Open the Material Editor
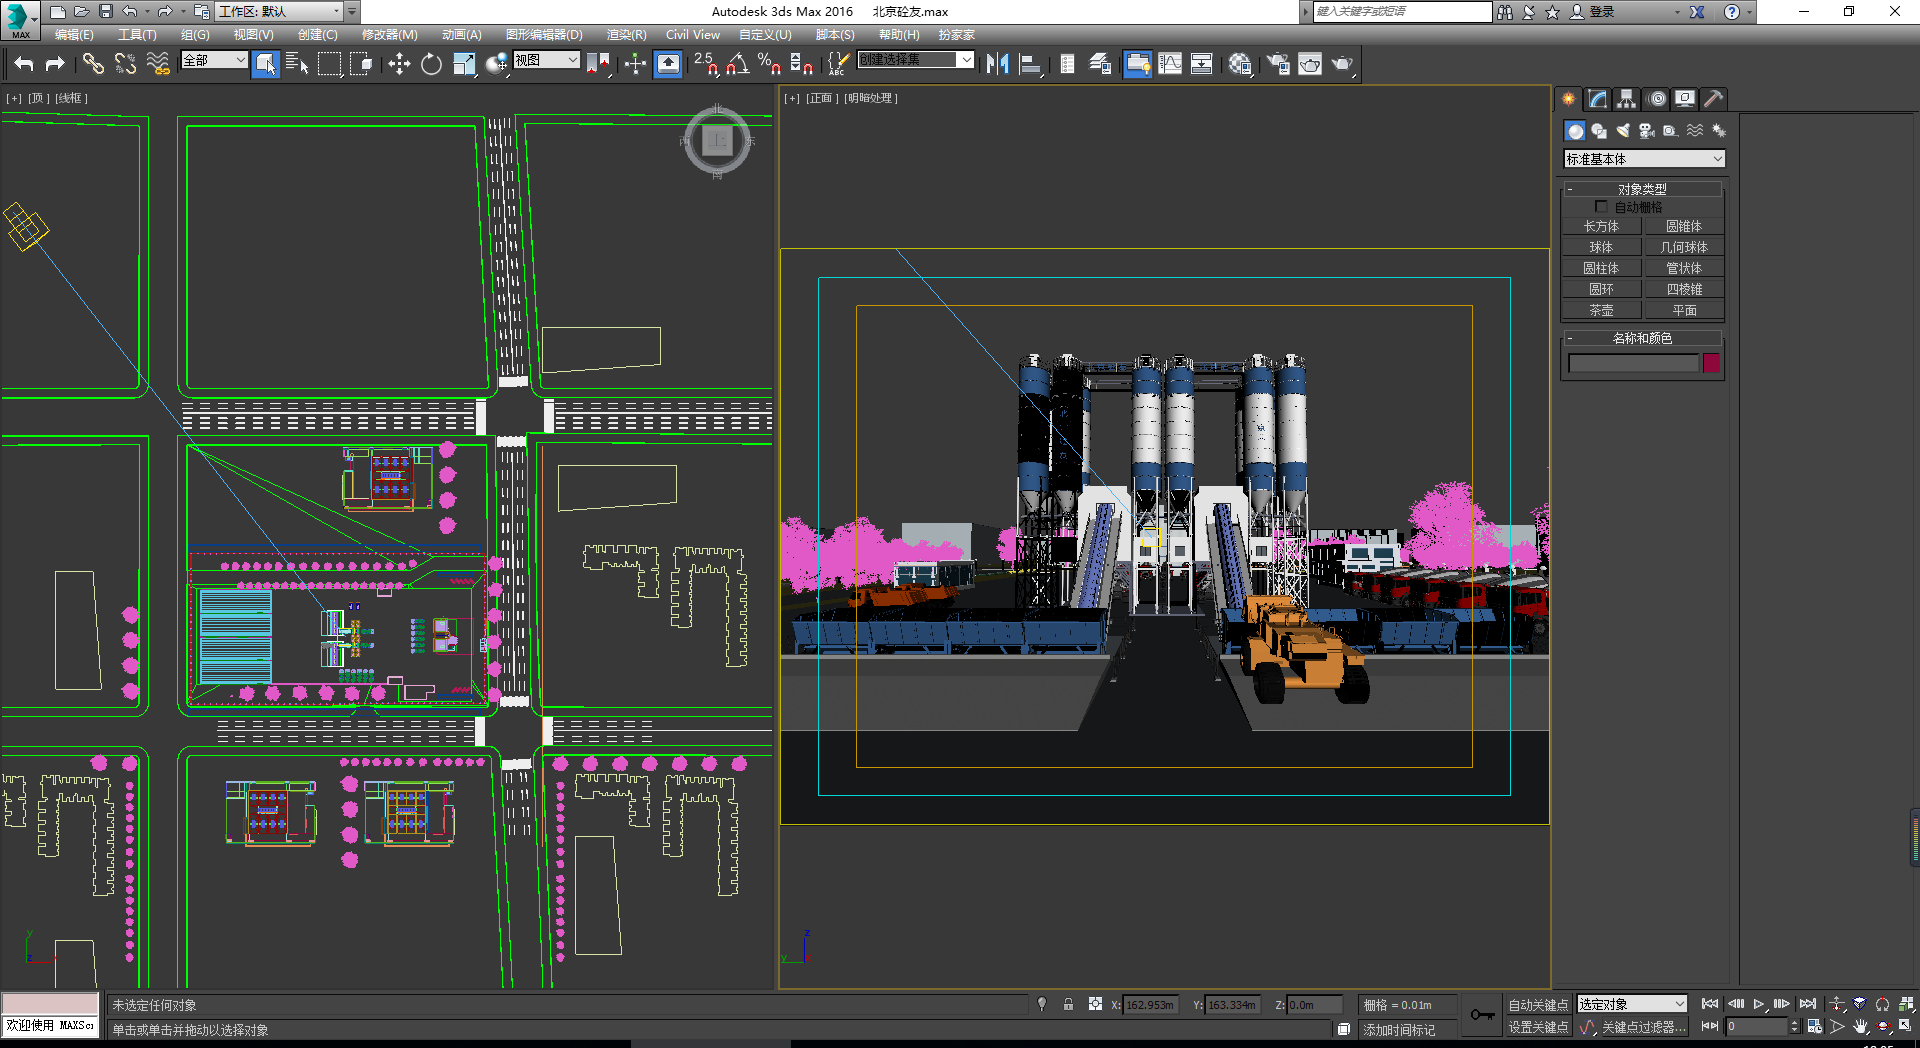 (x=1240, y=64)
